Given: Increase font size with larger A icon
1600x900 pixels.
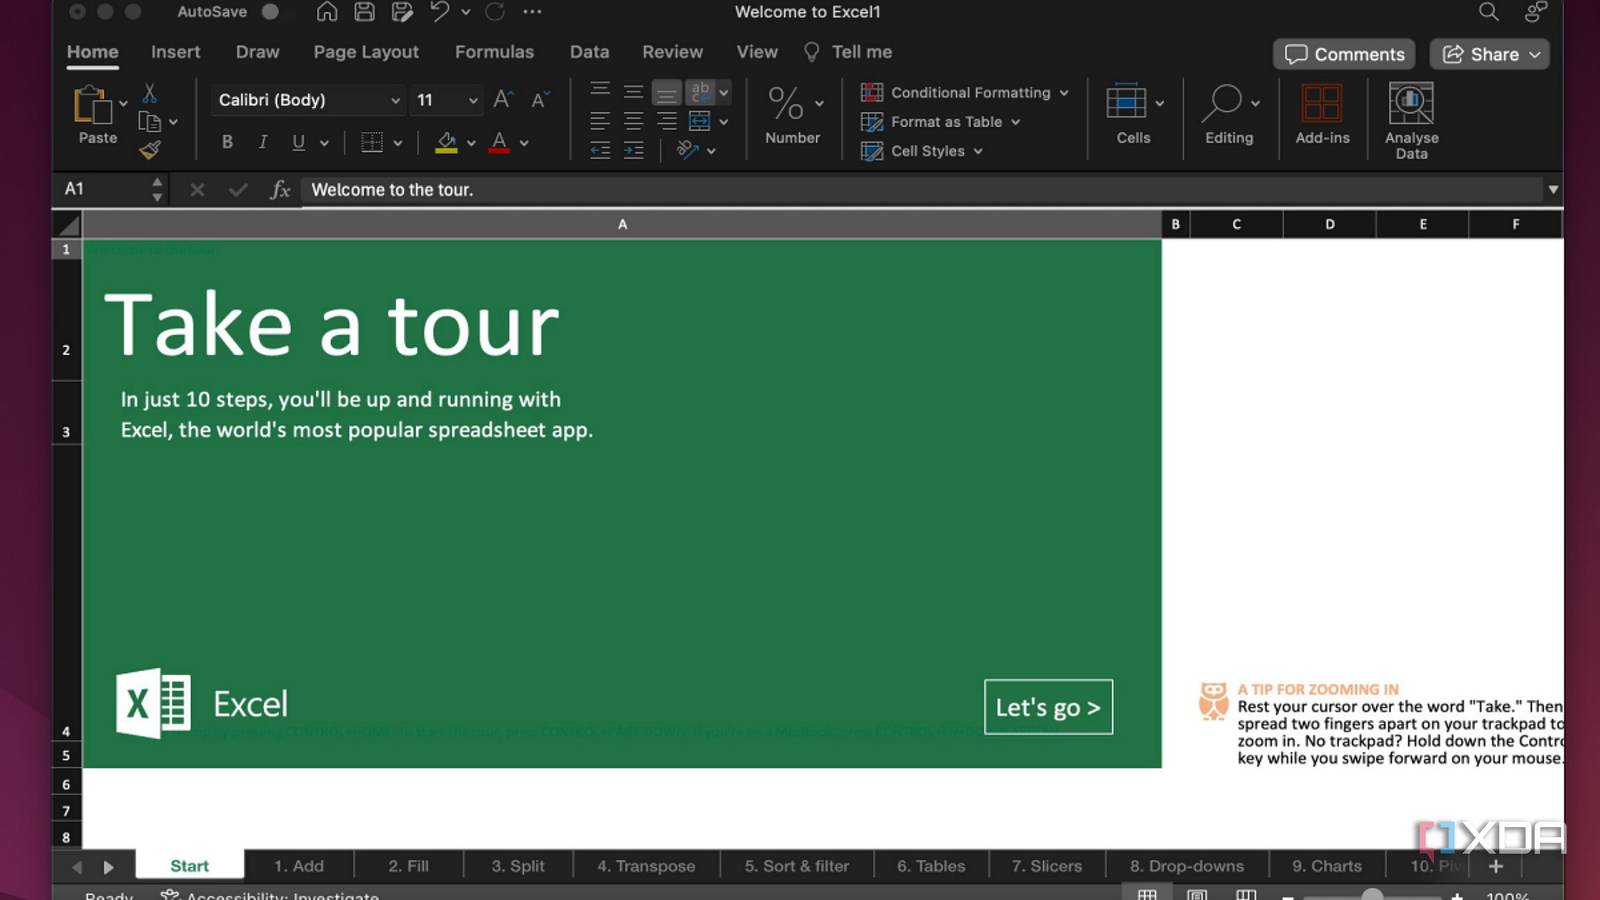Looking at the screenshot, I should click(504, 99).
